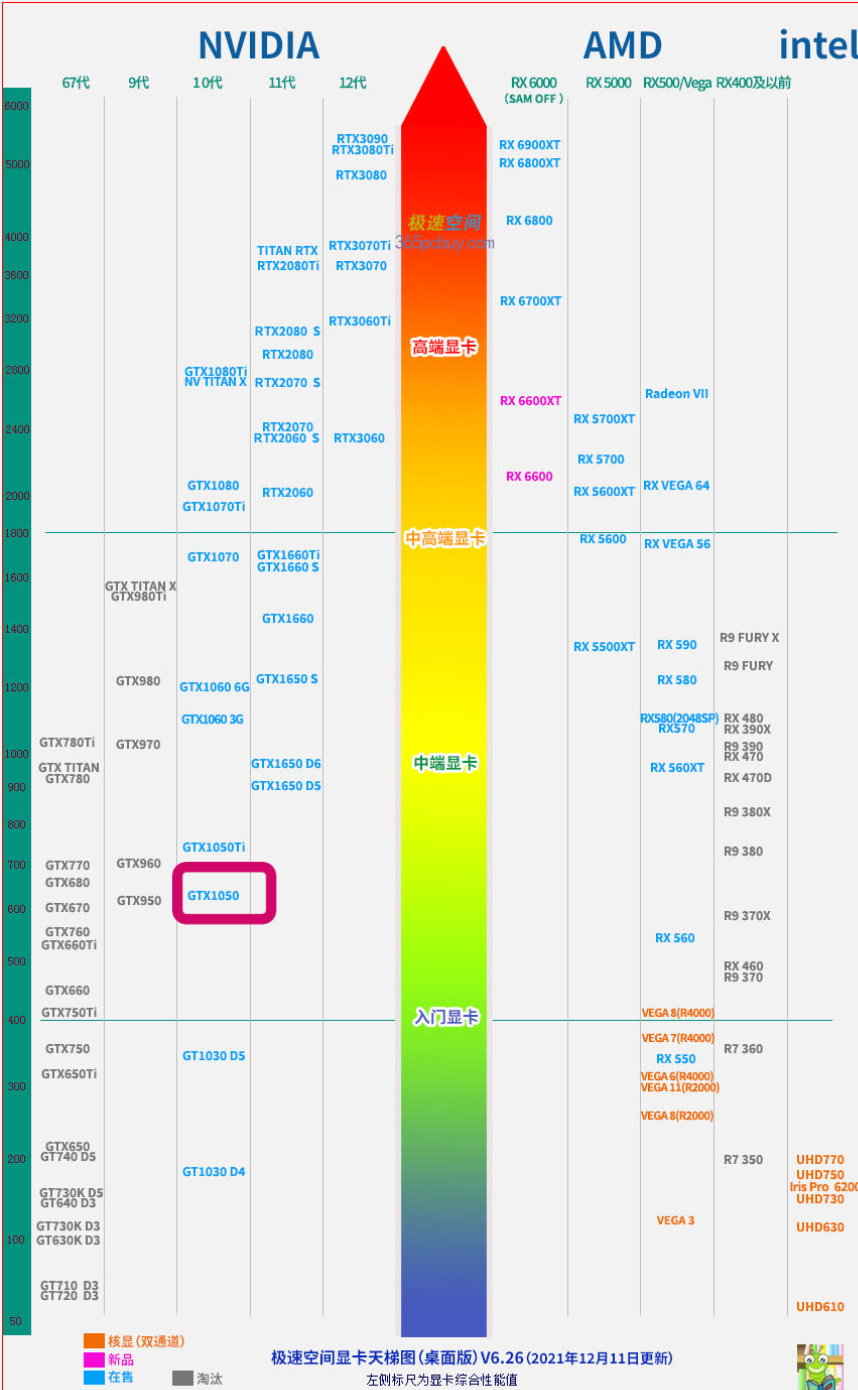The height and width of the screenshot is (1390, 858).
Task: Select the GT1030 D4 entry
Action: pos(213,1171)
